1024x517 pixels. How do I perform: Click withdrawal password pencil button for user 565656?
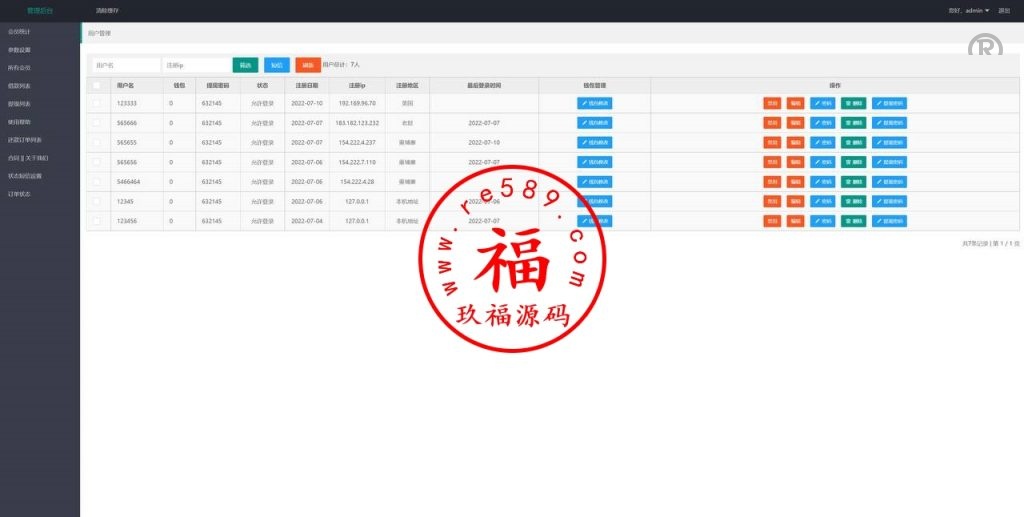coord(889,162)
